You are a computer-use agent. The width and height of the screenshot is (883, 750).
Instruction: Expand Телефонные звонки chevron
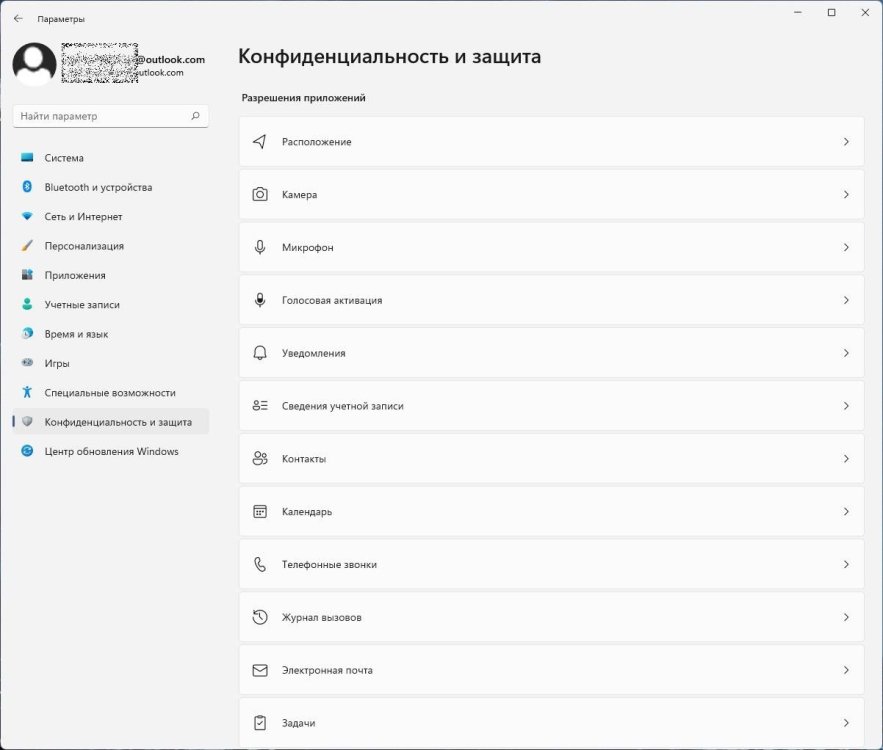coord(846,565)
